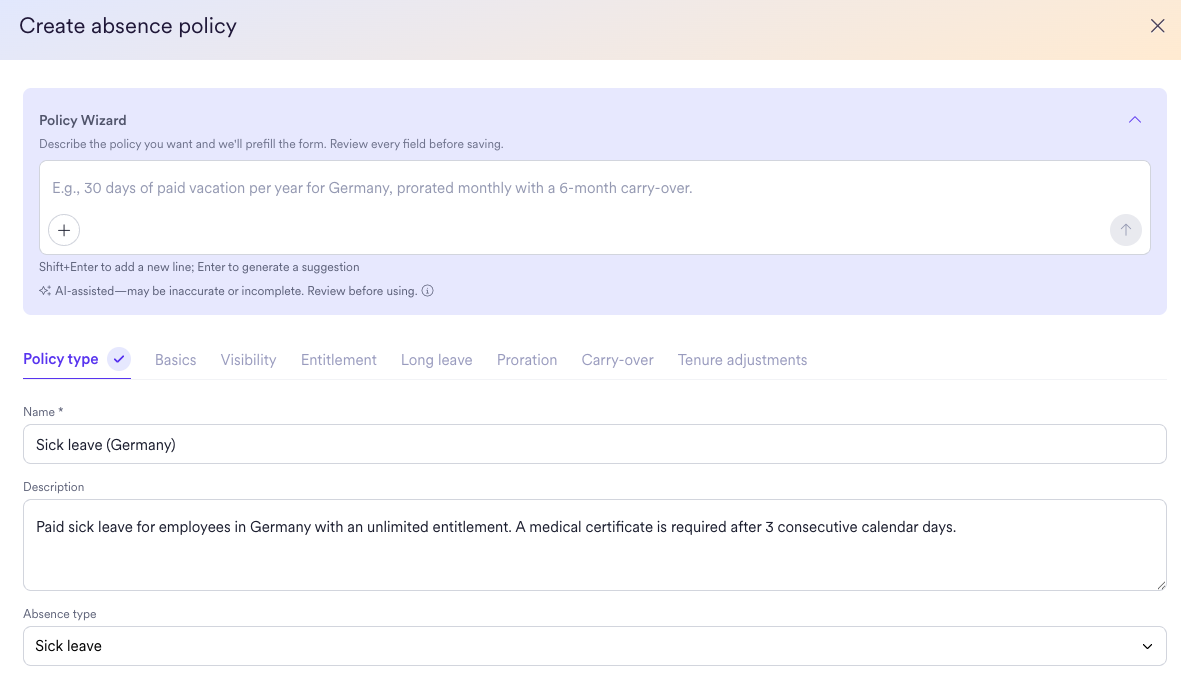Viewport: 1181px width, 676px height.
Task: Open the Carry-over tab
Action: pyautogui.click(x=618, y=360)
